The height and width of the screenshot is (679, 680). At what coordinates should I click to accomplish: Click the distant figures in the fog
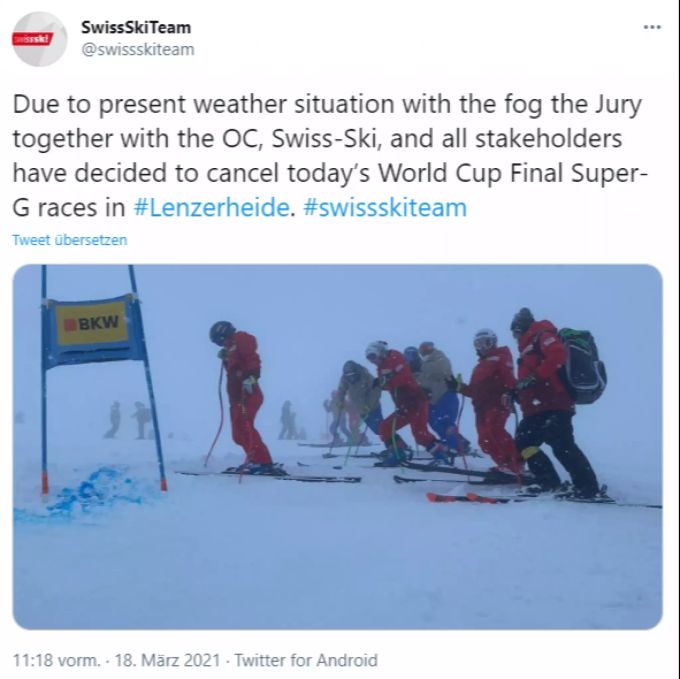[128, 420]
